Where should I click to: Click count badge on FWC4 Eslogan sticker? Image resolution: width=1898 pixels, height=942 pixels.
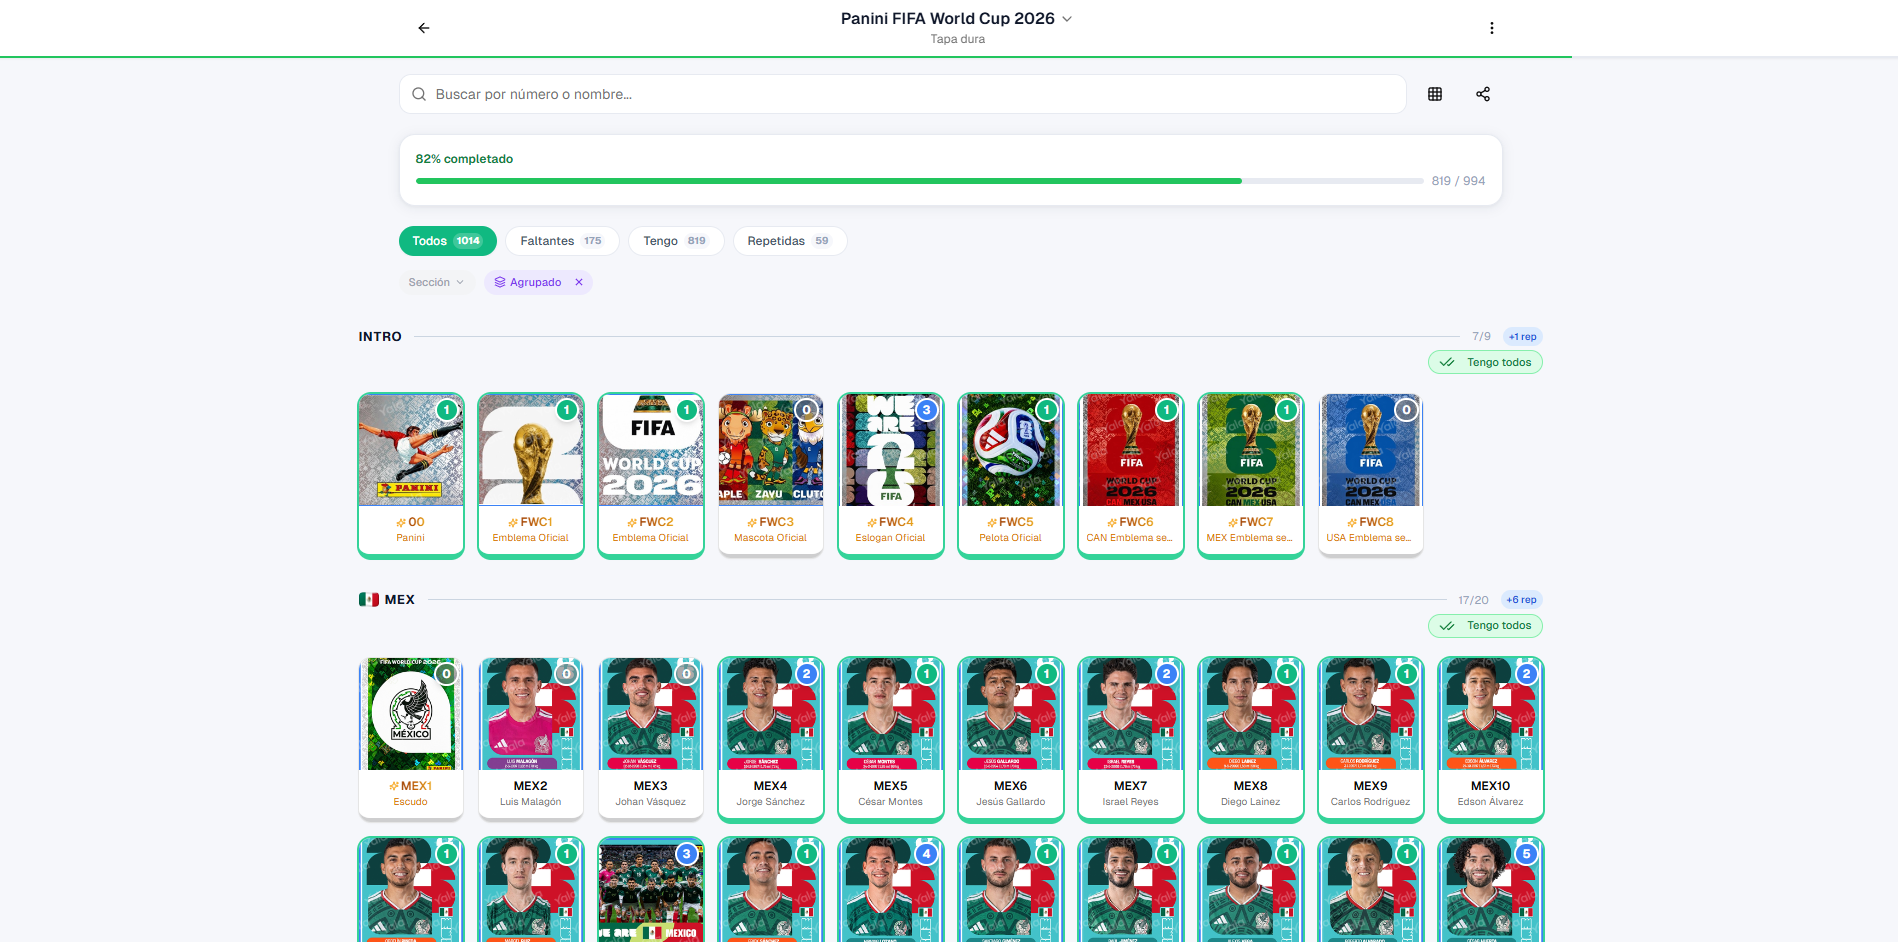pos(927,410)
